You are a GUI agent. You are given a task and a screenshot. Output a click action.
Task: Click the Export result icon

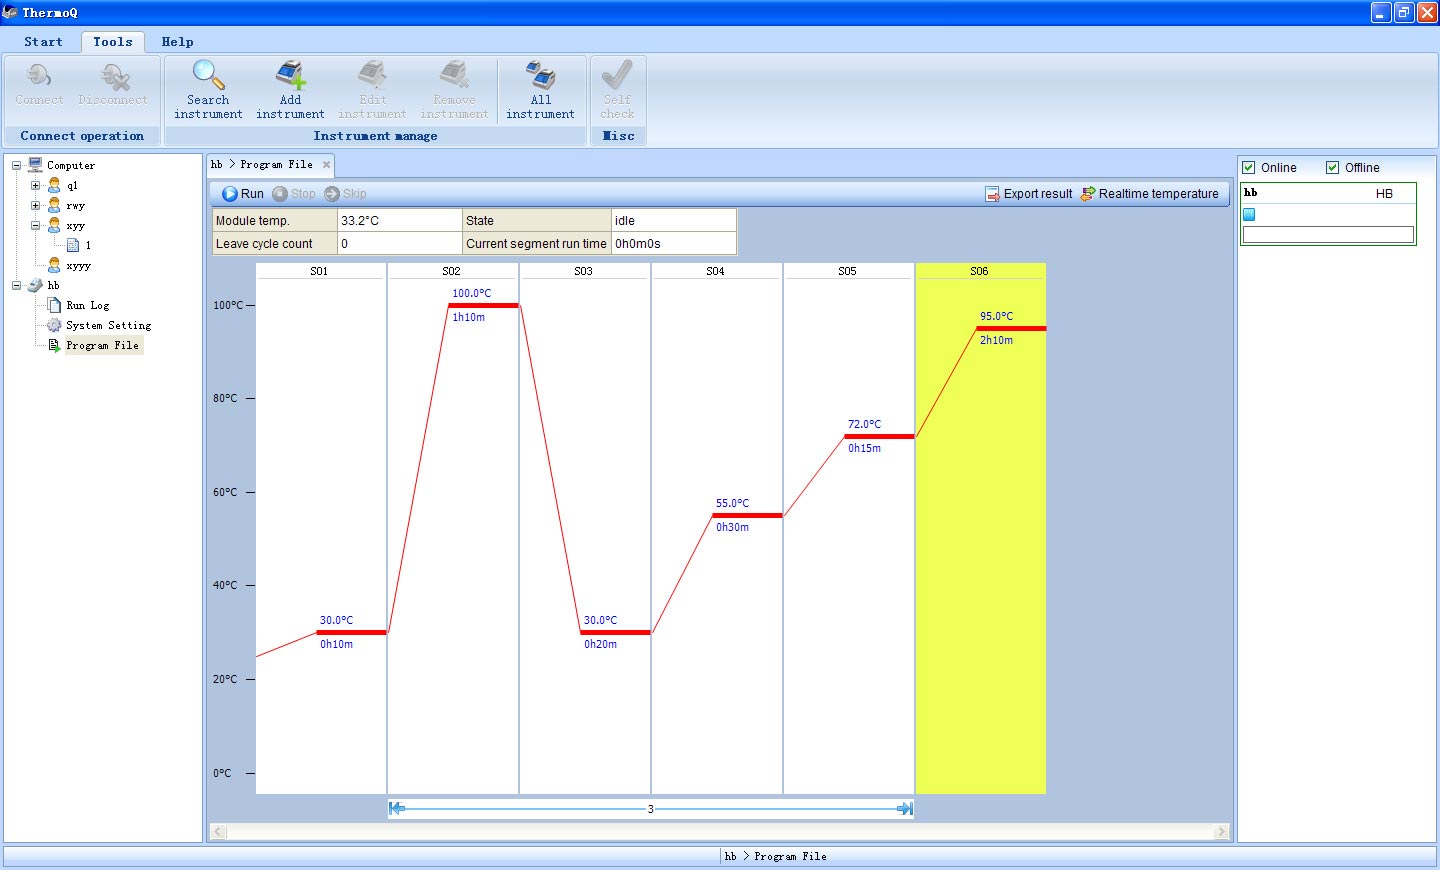(992, 194)
